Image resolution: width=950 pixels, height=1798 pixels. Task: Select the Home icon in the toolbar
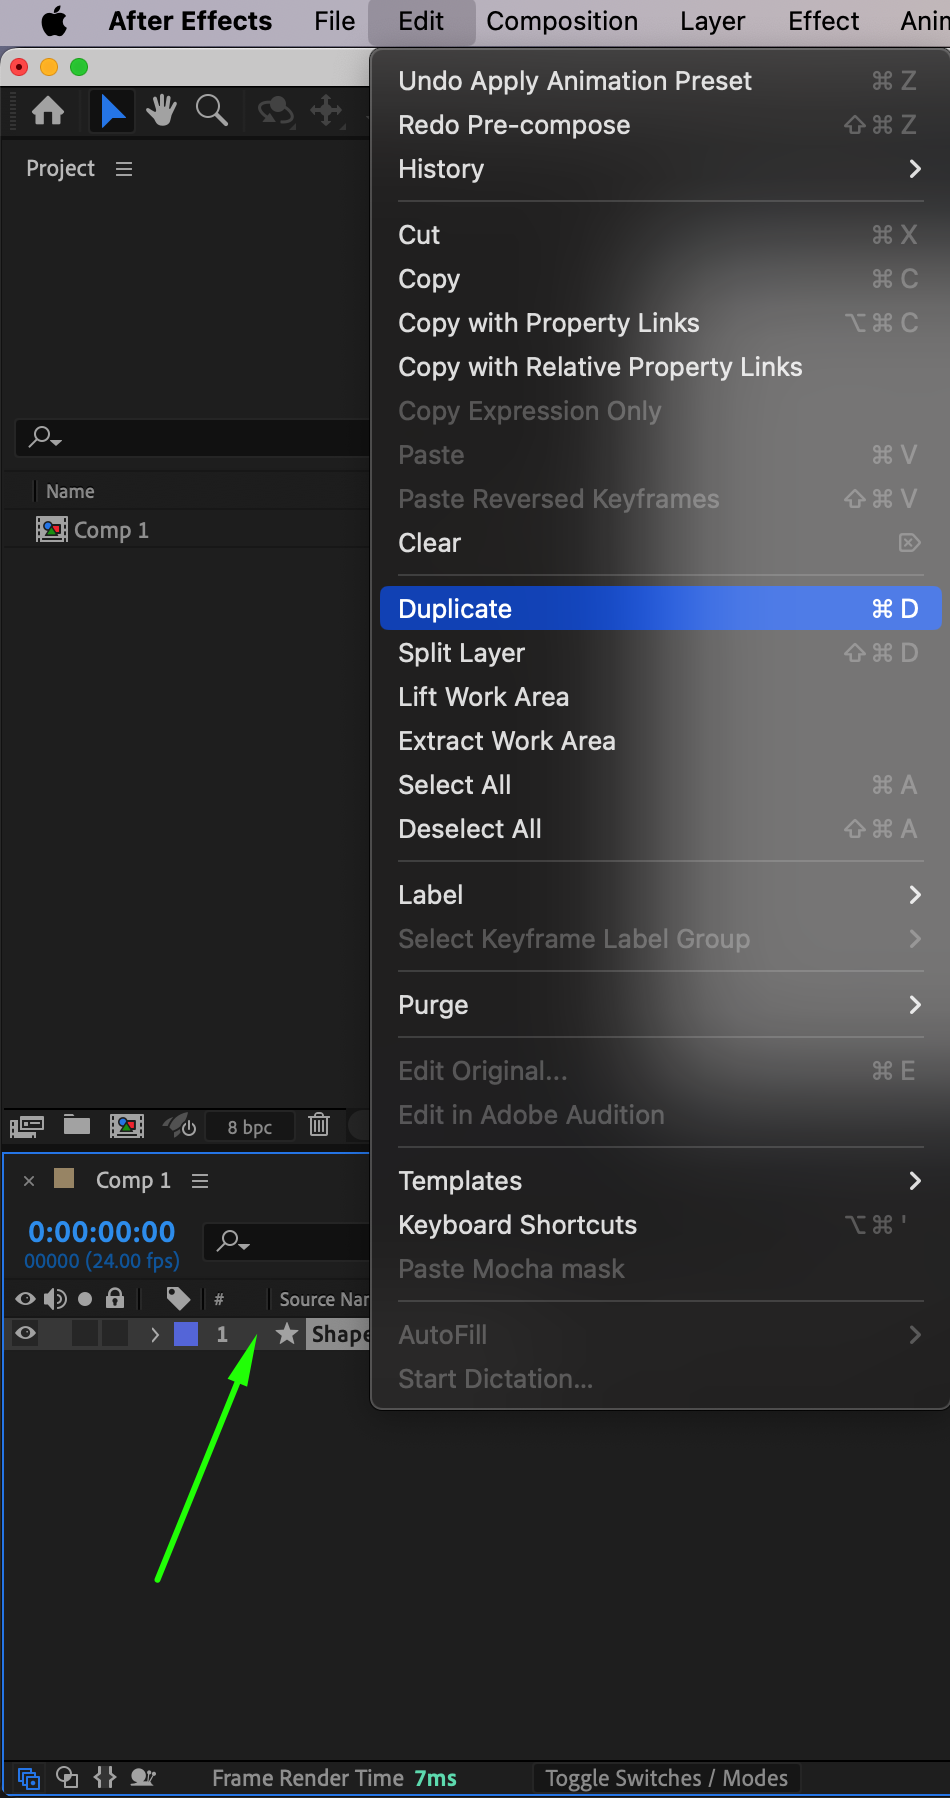pyautogui.click(x=48, y=111)
